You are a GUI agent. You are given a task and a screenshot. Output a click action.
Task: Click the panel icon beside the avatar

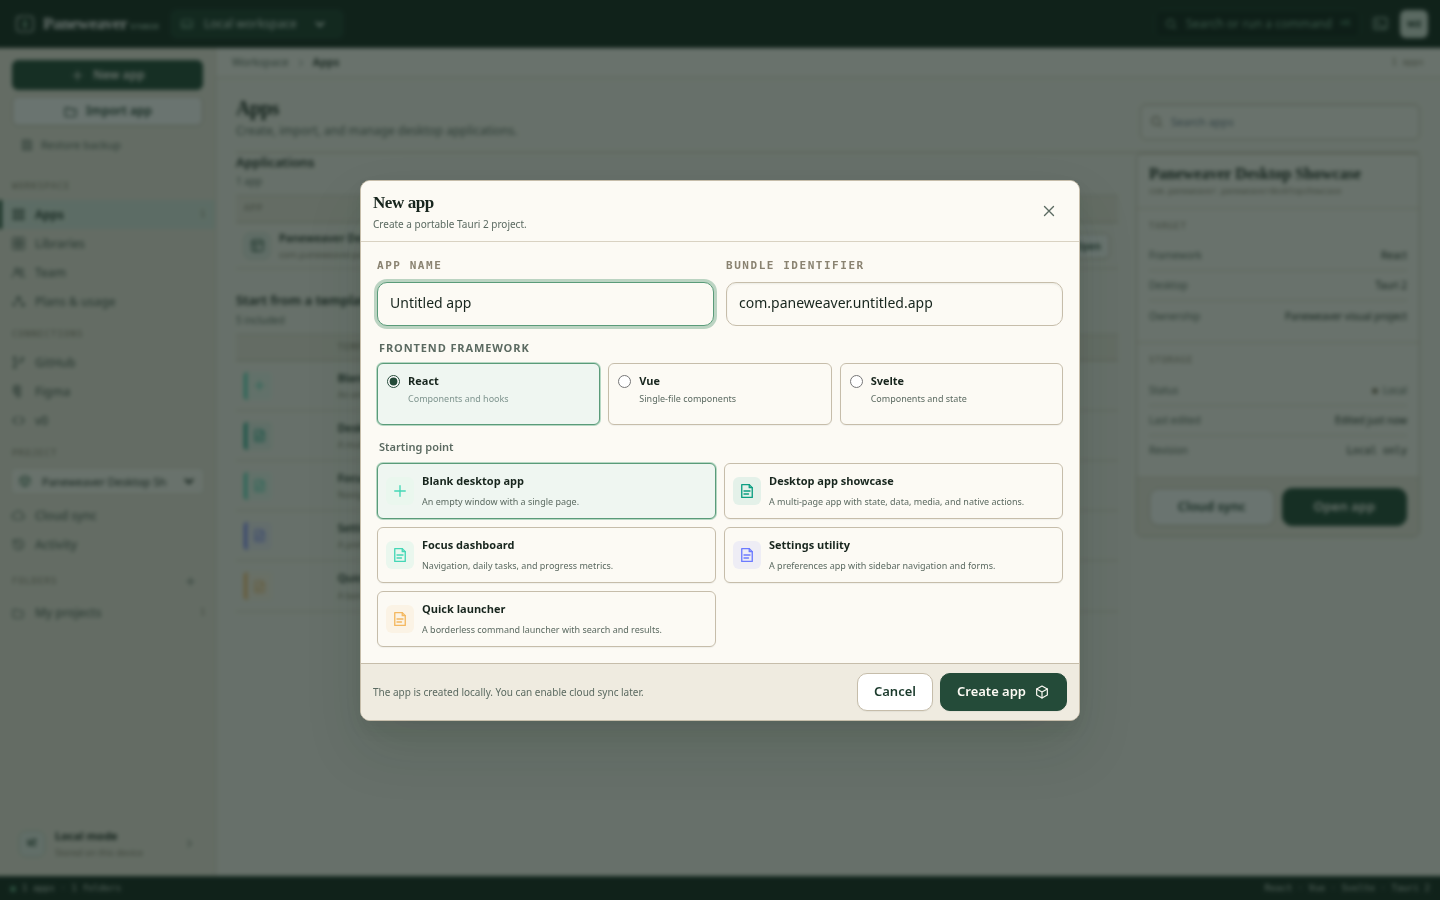point(1380,23)
